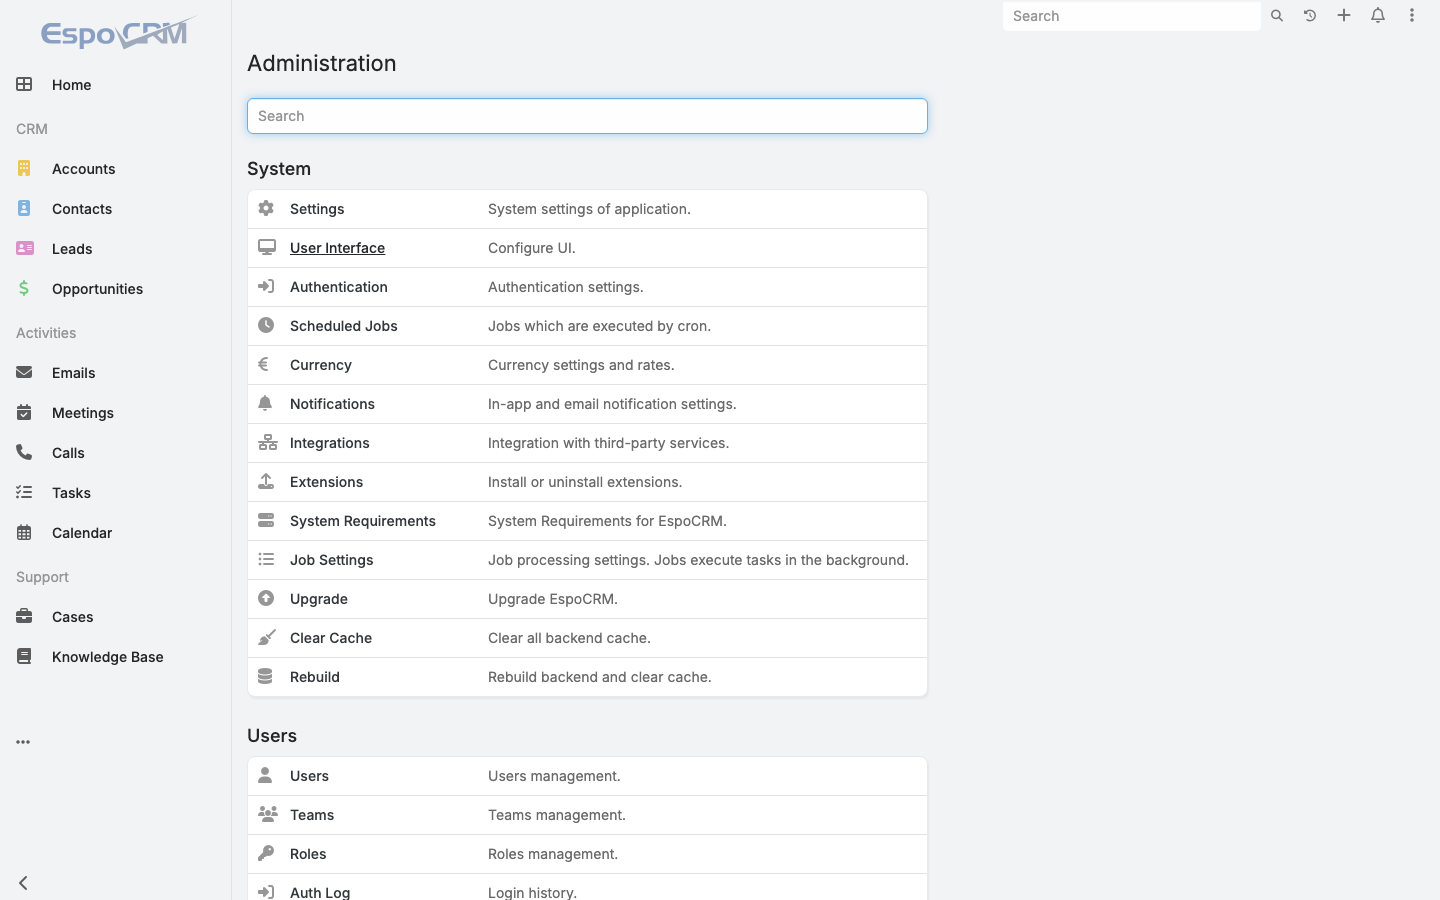Focus the Administration search field

[x=587, y=116]
